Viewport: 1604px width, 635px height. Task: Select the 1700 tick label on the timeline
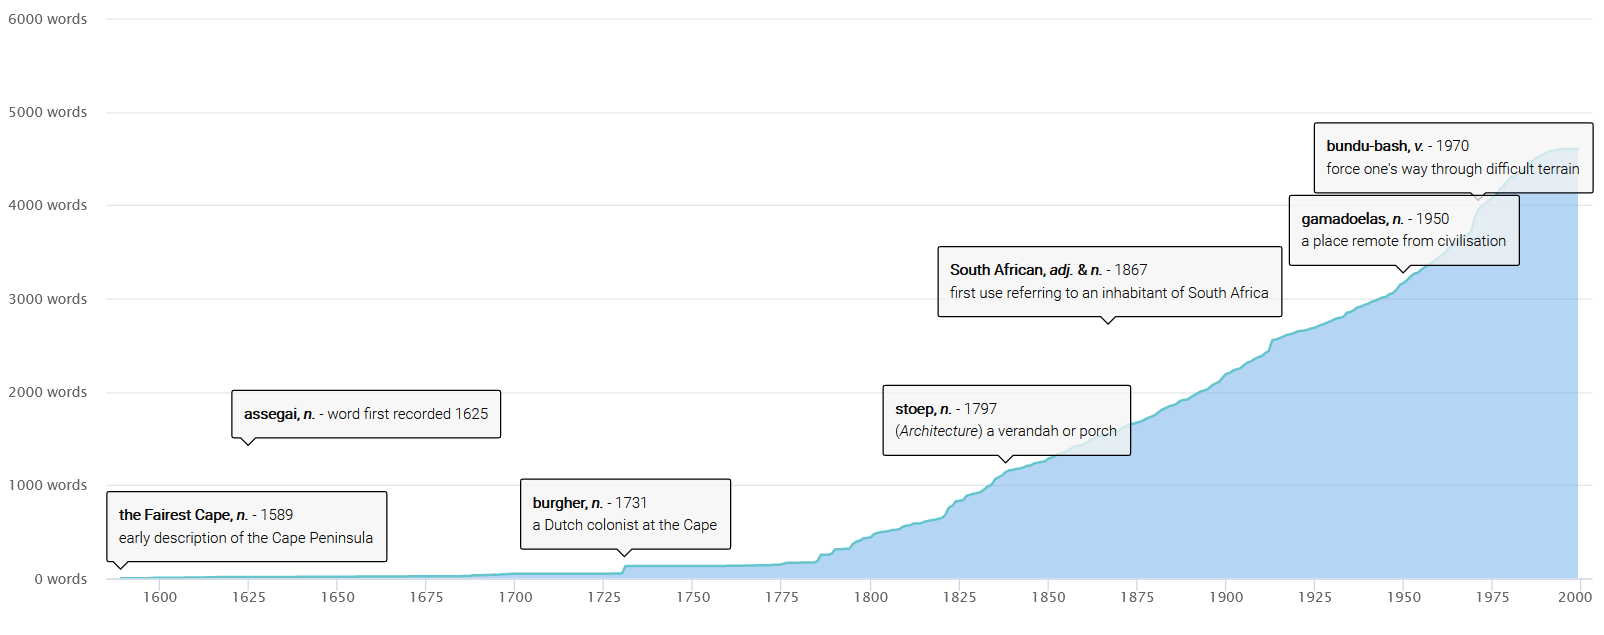click(x=515, y=597)
